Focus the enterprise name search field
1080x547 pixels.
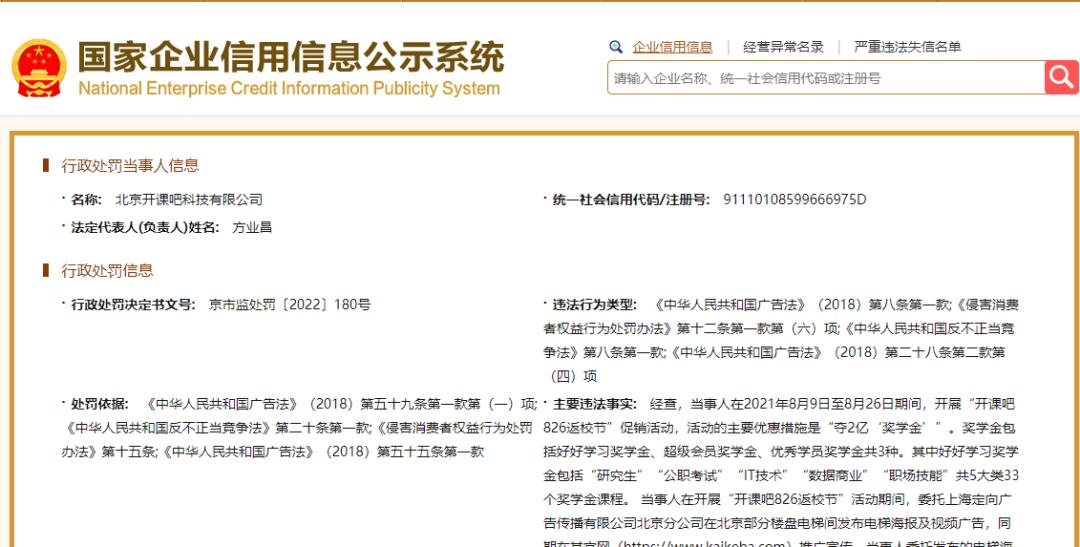click(x=826, y=78)
